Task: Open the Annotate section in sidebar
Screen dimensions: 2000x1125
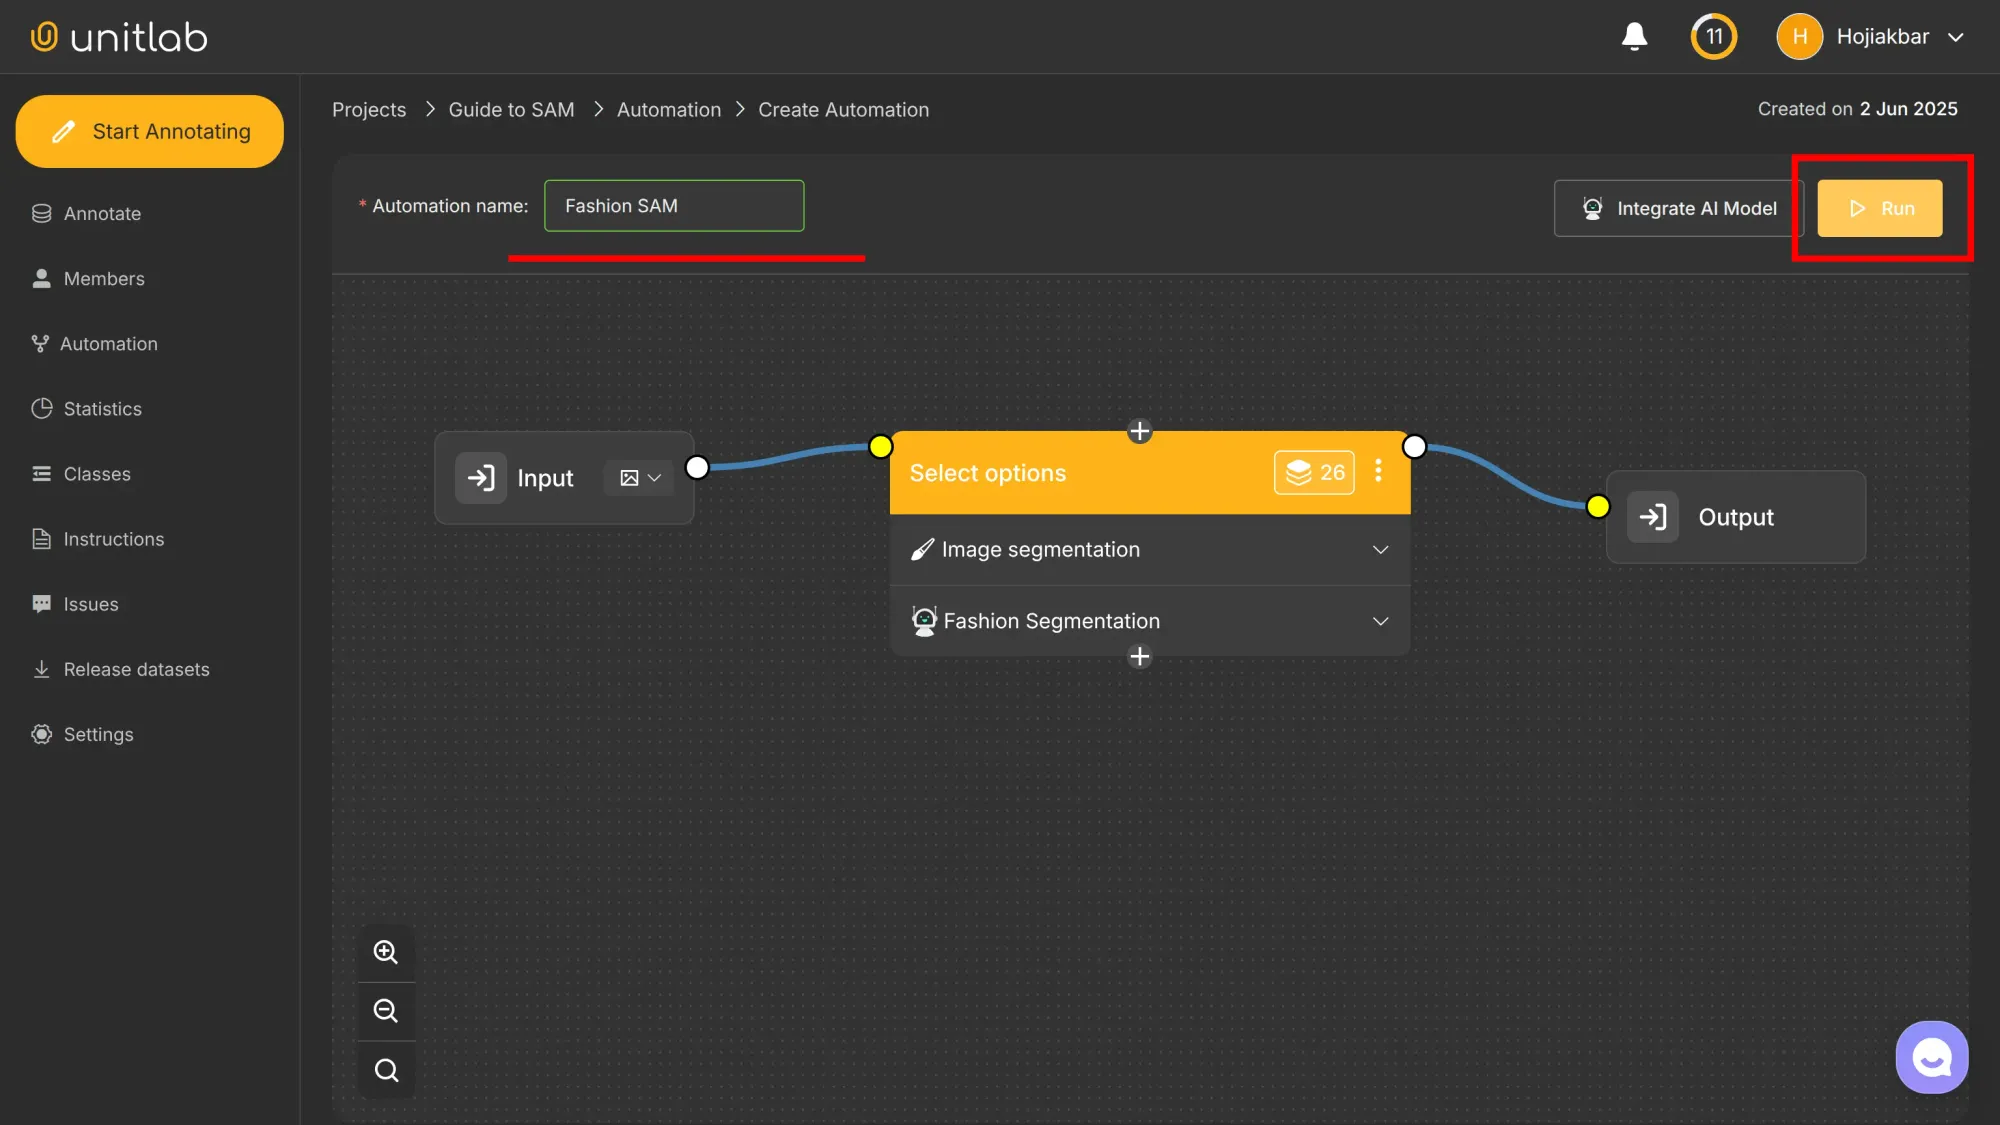Action: (x=101, y=213)
